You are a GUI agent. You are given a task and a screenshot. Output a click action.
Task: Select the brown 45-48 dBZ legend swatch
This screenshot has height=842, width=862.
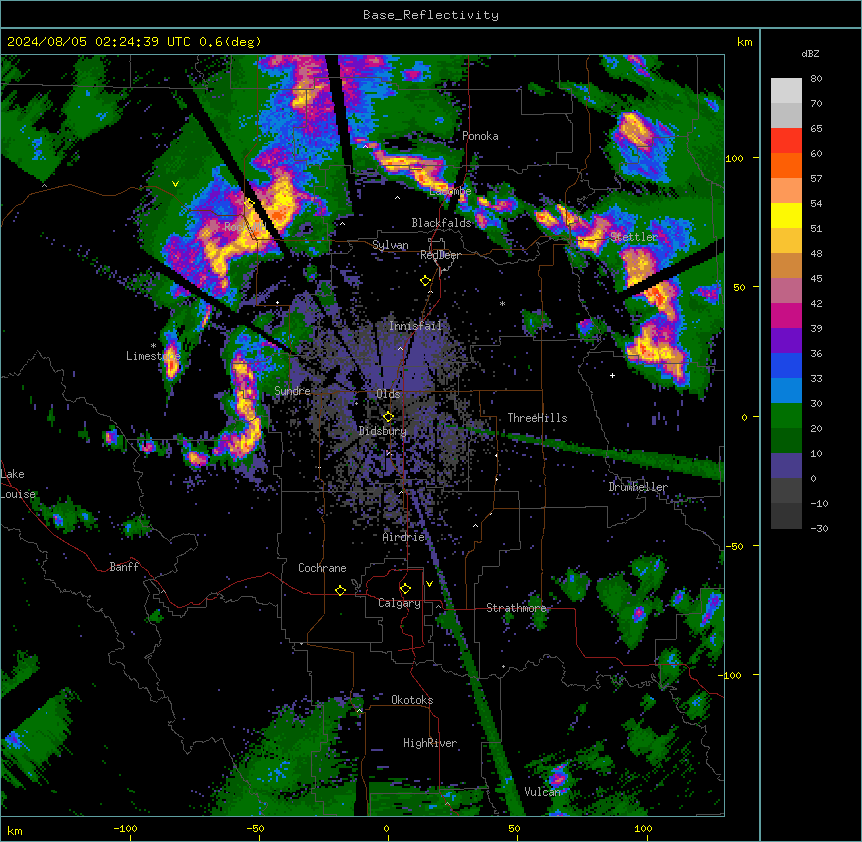tap(786, 265)
